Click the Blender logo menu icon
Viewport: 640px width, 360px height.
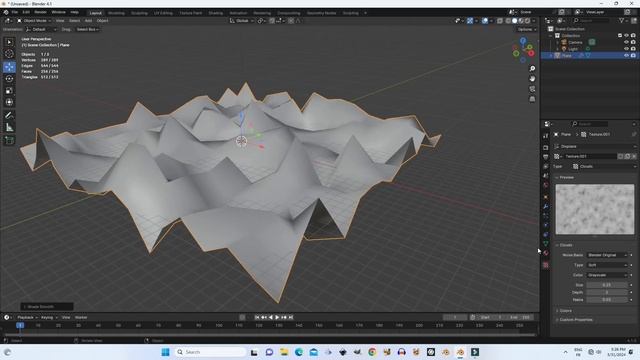pyautogui.click(x=6, y=12)
